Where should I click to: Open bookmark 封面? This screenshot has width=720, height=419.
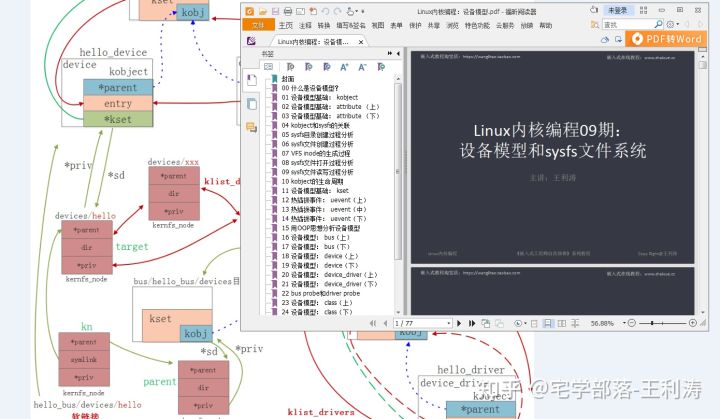click(288, 79)
